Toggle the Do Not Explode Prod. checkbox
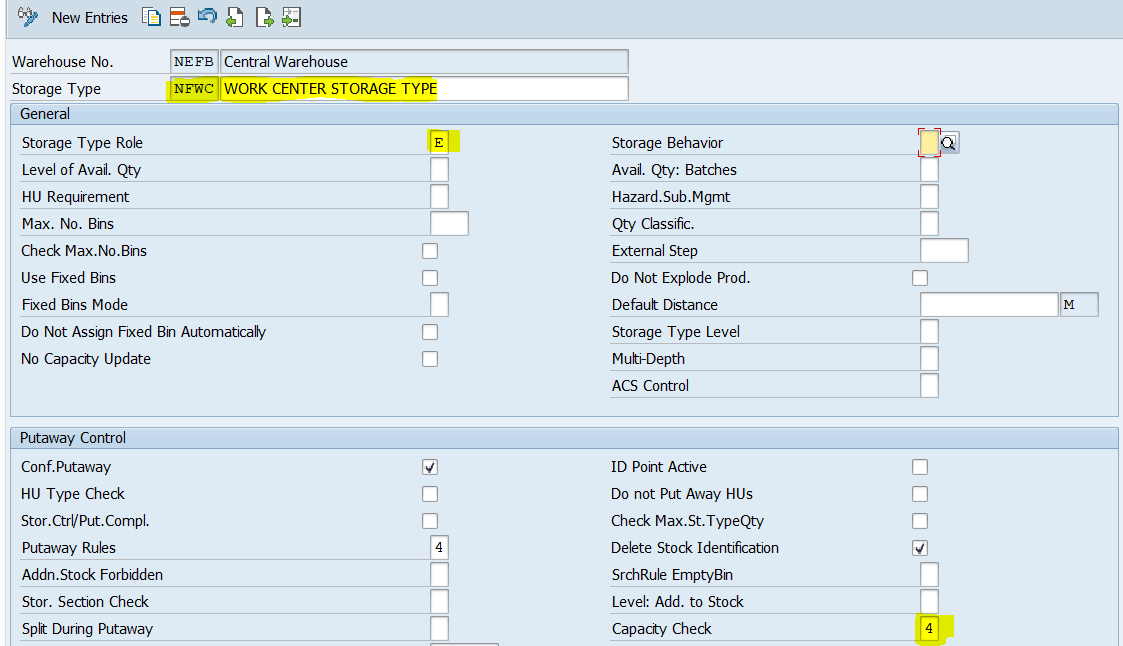The width and height of the screenshot is (1123, 646). click(x=920, y=278)
